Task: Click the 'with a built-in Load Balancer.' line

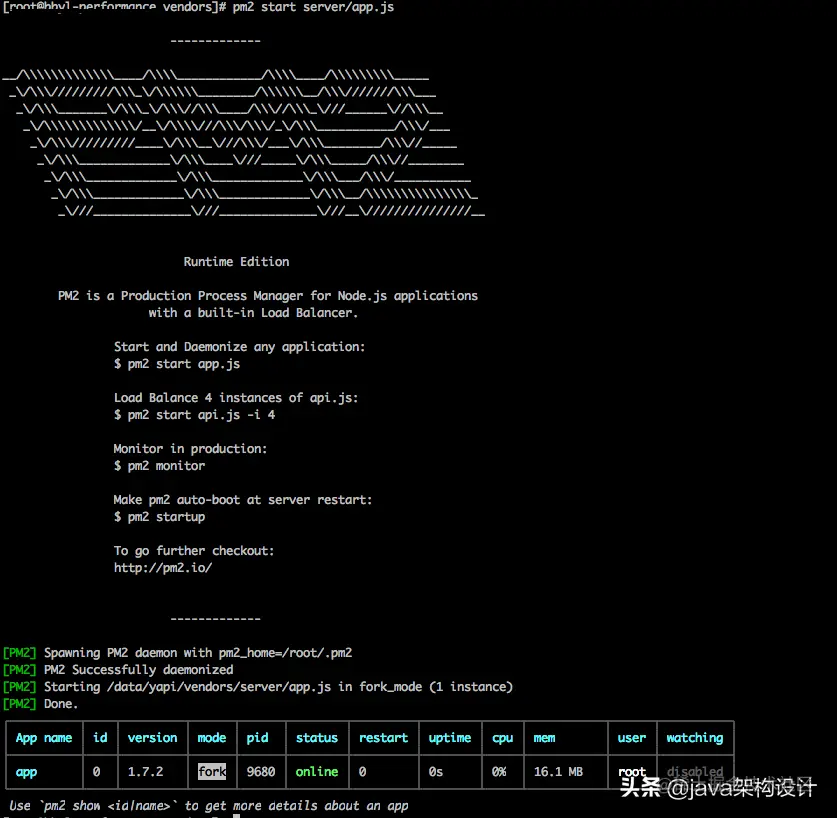Action: point(253,313)
